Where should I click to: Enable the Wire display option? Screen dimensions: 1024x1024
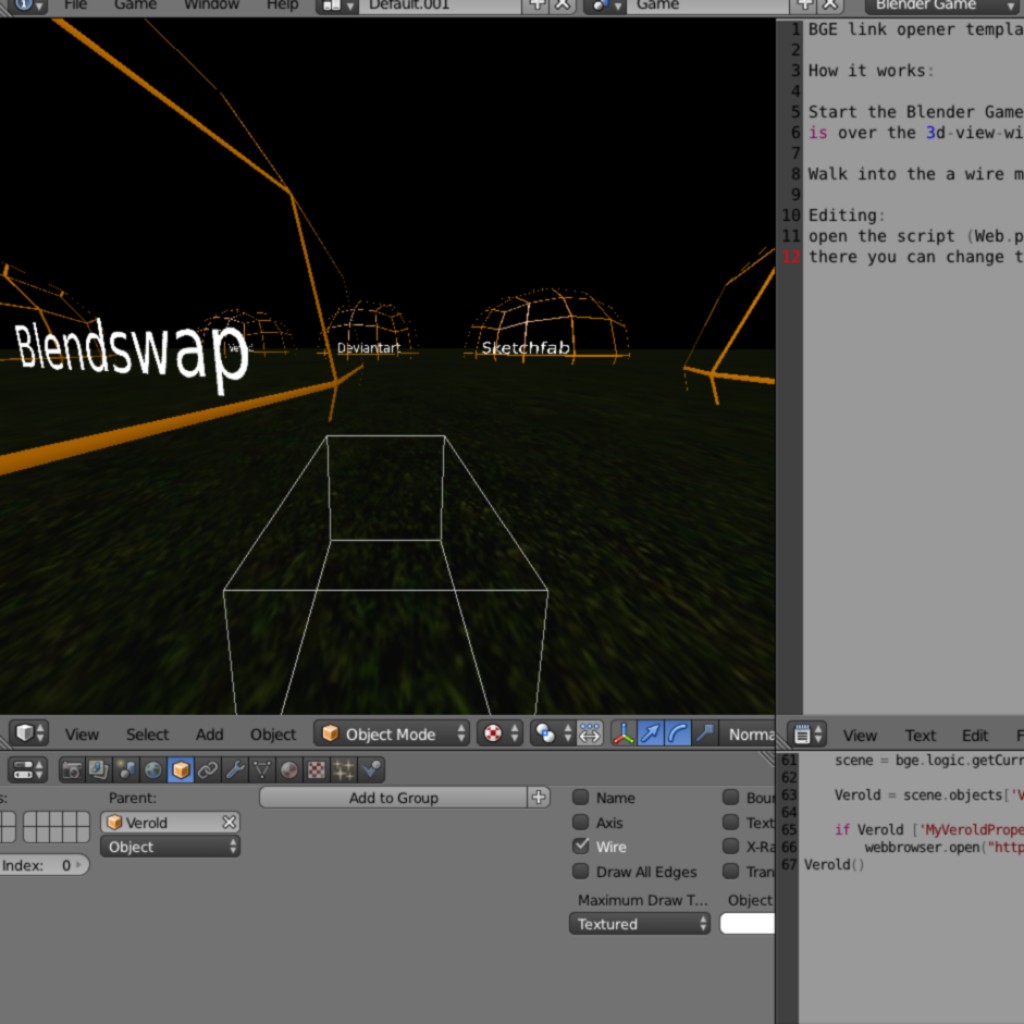pos(580,845)
